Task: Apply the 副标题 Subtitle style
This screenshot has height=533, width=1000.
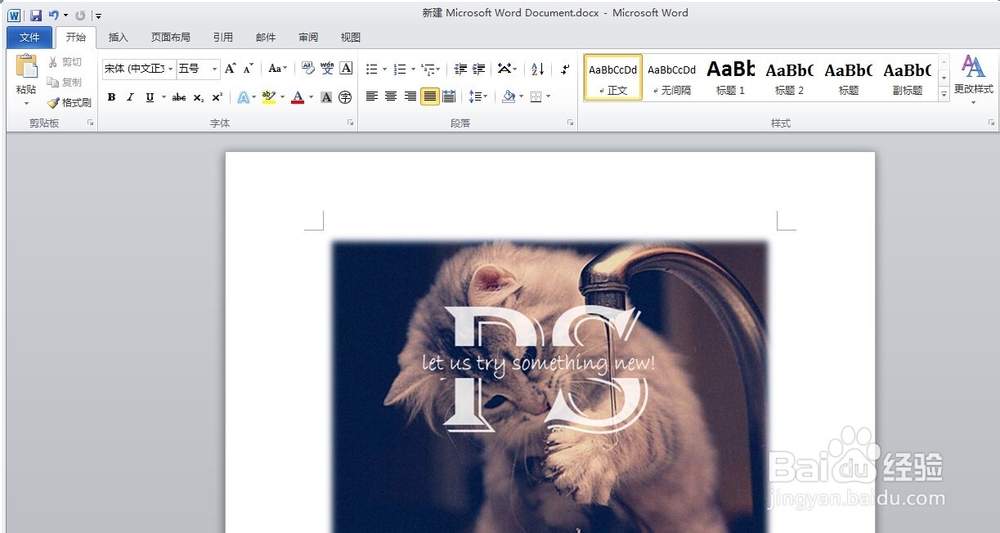Action: pos(907,77)
